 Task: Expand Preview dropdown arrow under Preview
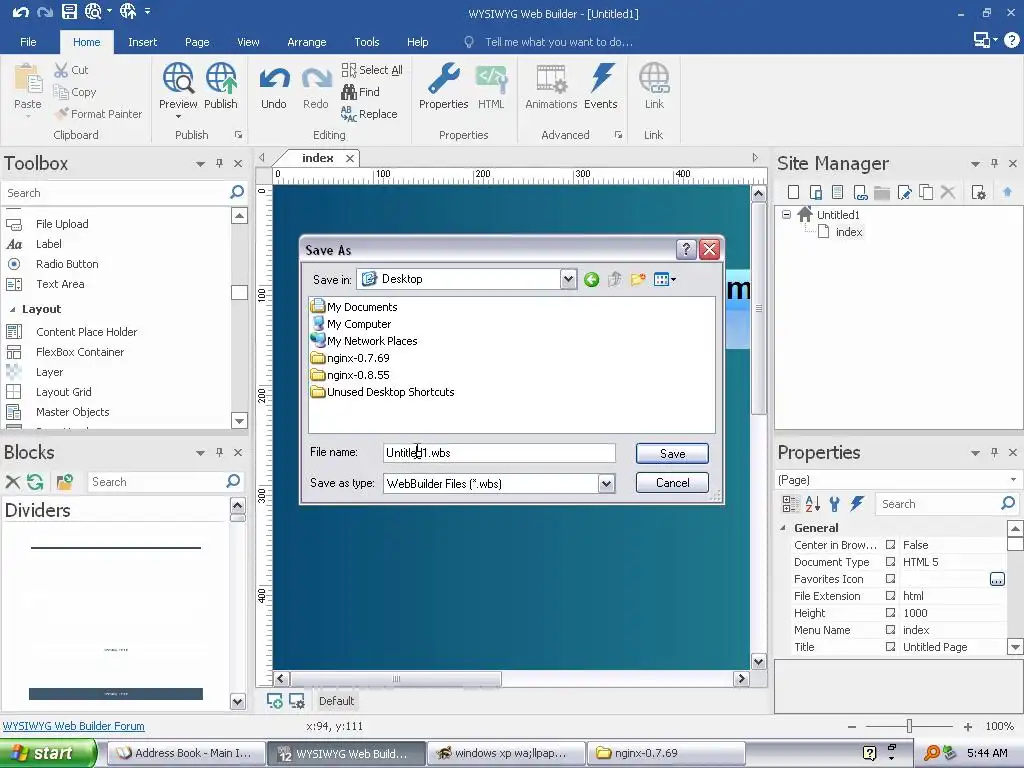pyautogui.click(x=178, y=117)
